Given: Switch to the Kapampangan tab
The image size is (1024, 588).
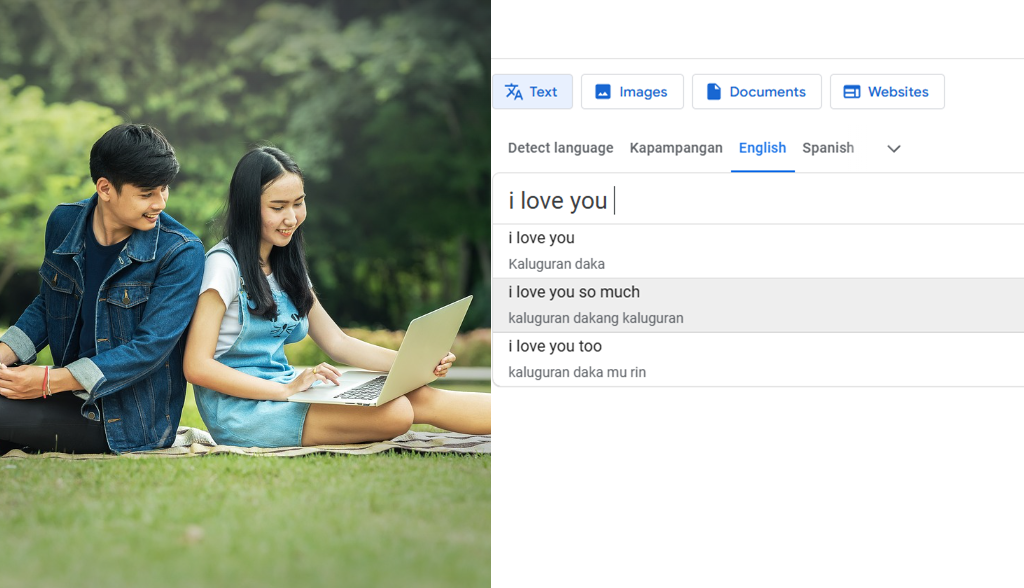Looking at the screenshot, I should (676, 148).
